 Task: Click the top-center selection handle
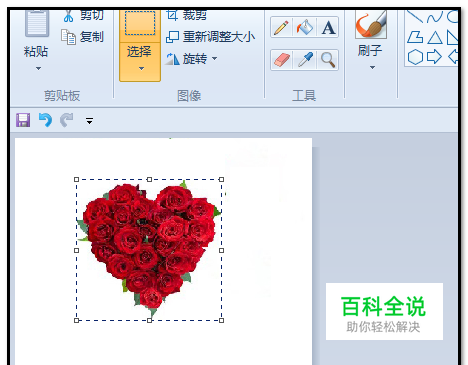point(149,179)
